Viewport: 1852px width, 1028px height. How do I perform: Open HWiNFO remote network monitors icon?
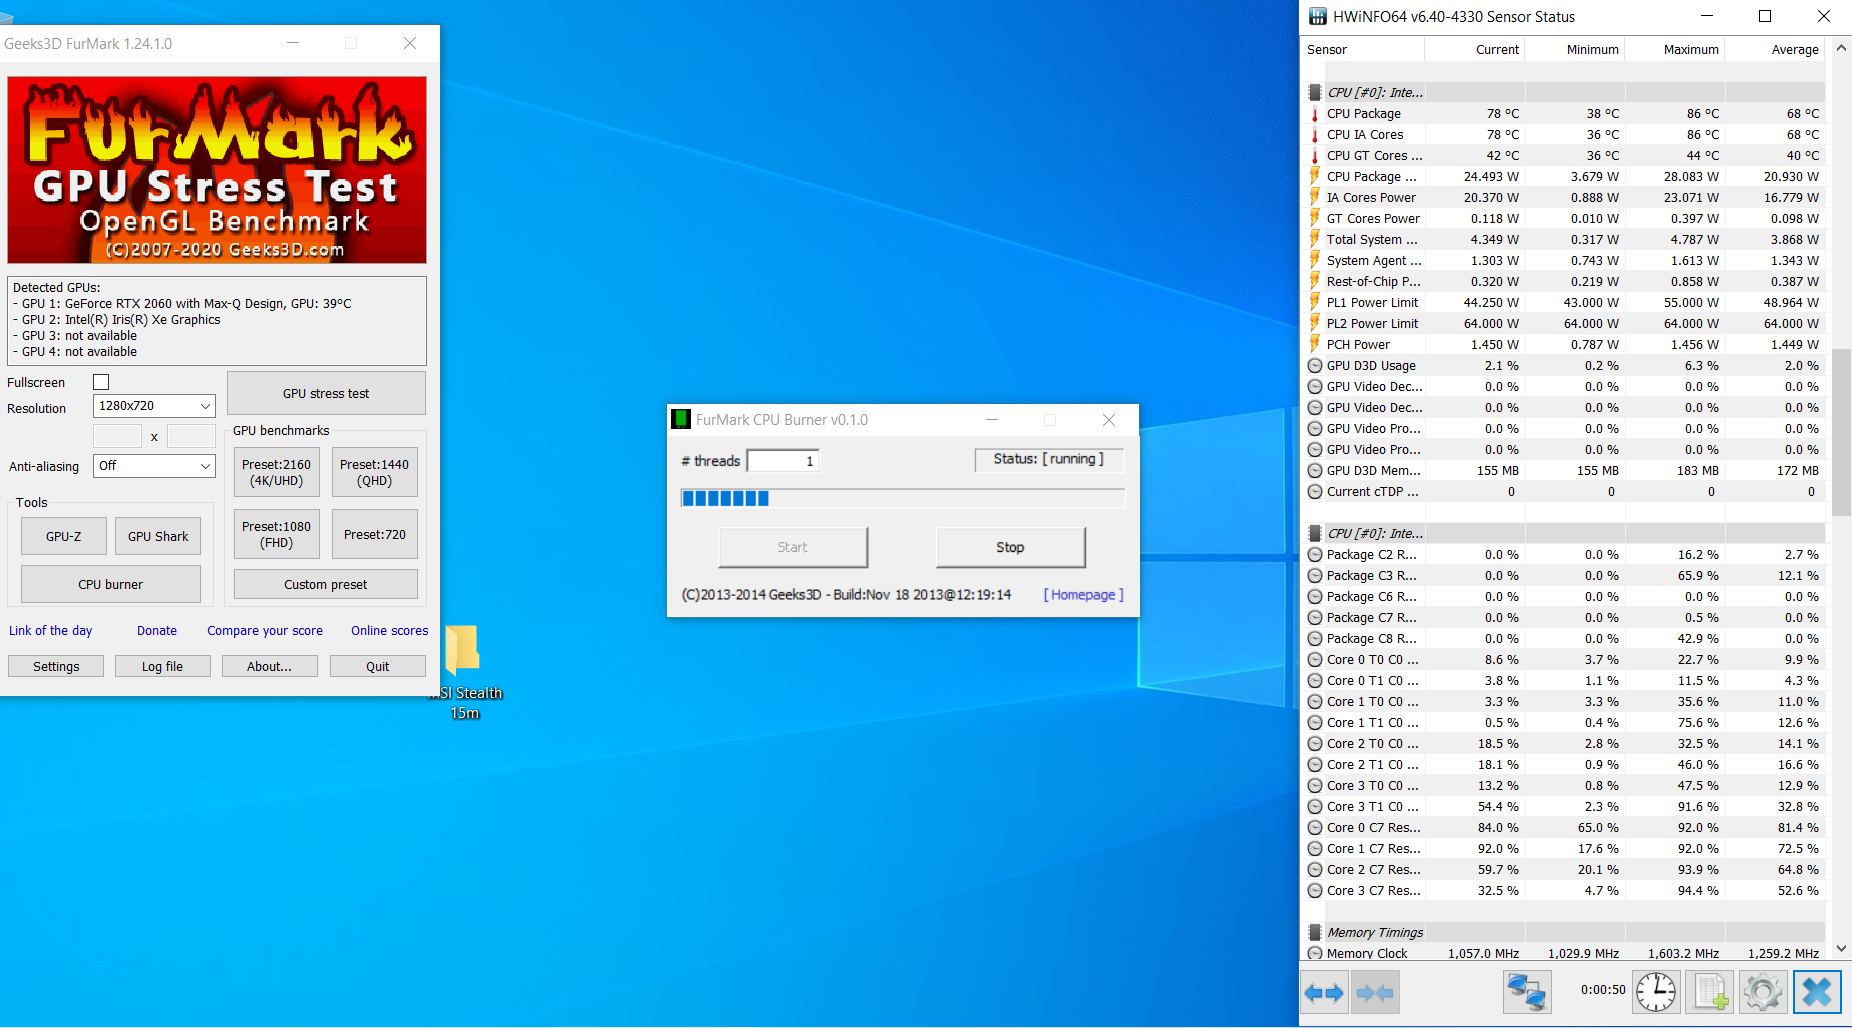click(1527, 993)
